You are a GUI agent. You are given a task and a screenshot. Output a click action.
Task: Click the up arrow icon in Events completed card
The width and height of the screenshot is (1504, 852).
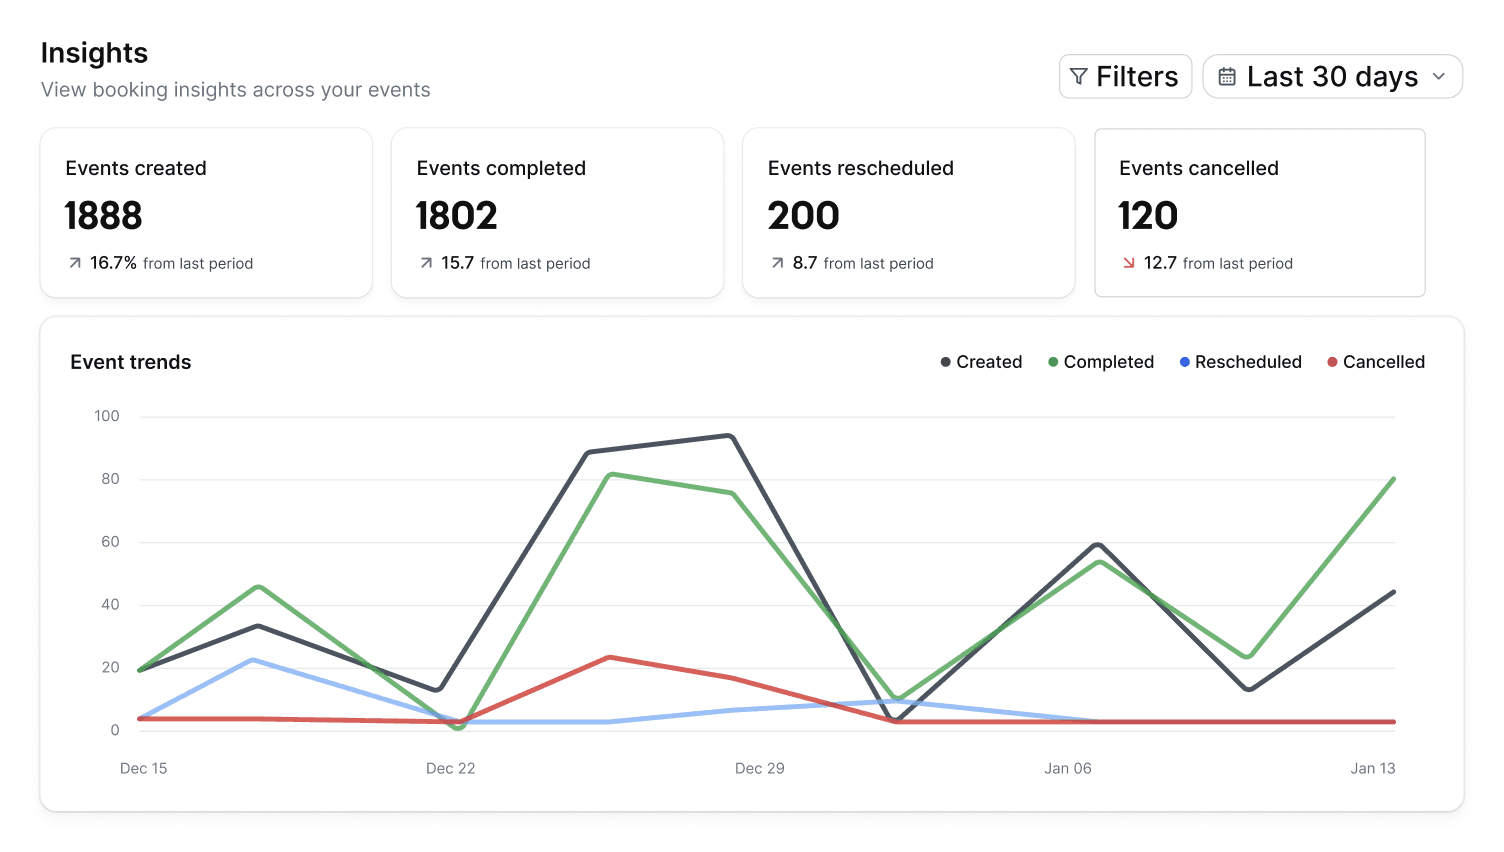[426, 263]
